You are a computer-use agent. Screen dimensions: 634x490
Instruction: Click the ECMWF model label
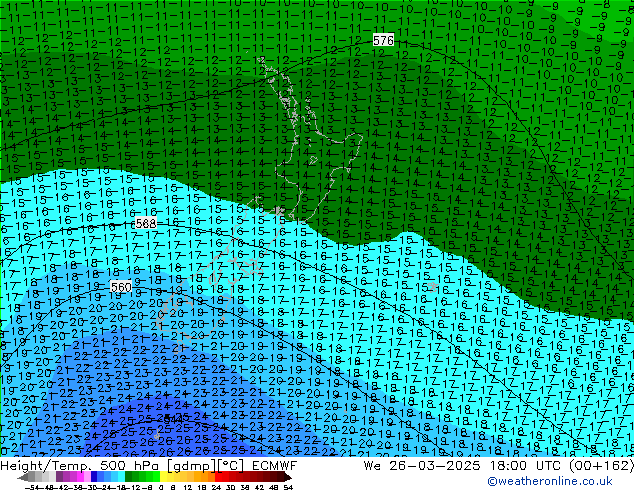[275, 466]
